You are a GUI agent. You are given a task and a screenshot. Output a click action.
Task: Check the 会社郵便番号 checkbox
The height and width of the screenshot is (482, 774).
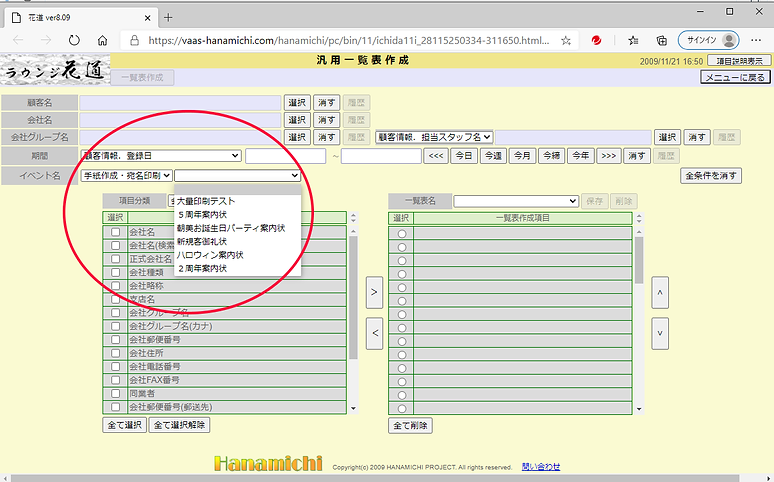point(116,340)
